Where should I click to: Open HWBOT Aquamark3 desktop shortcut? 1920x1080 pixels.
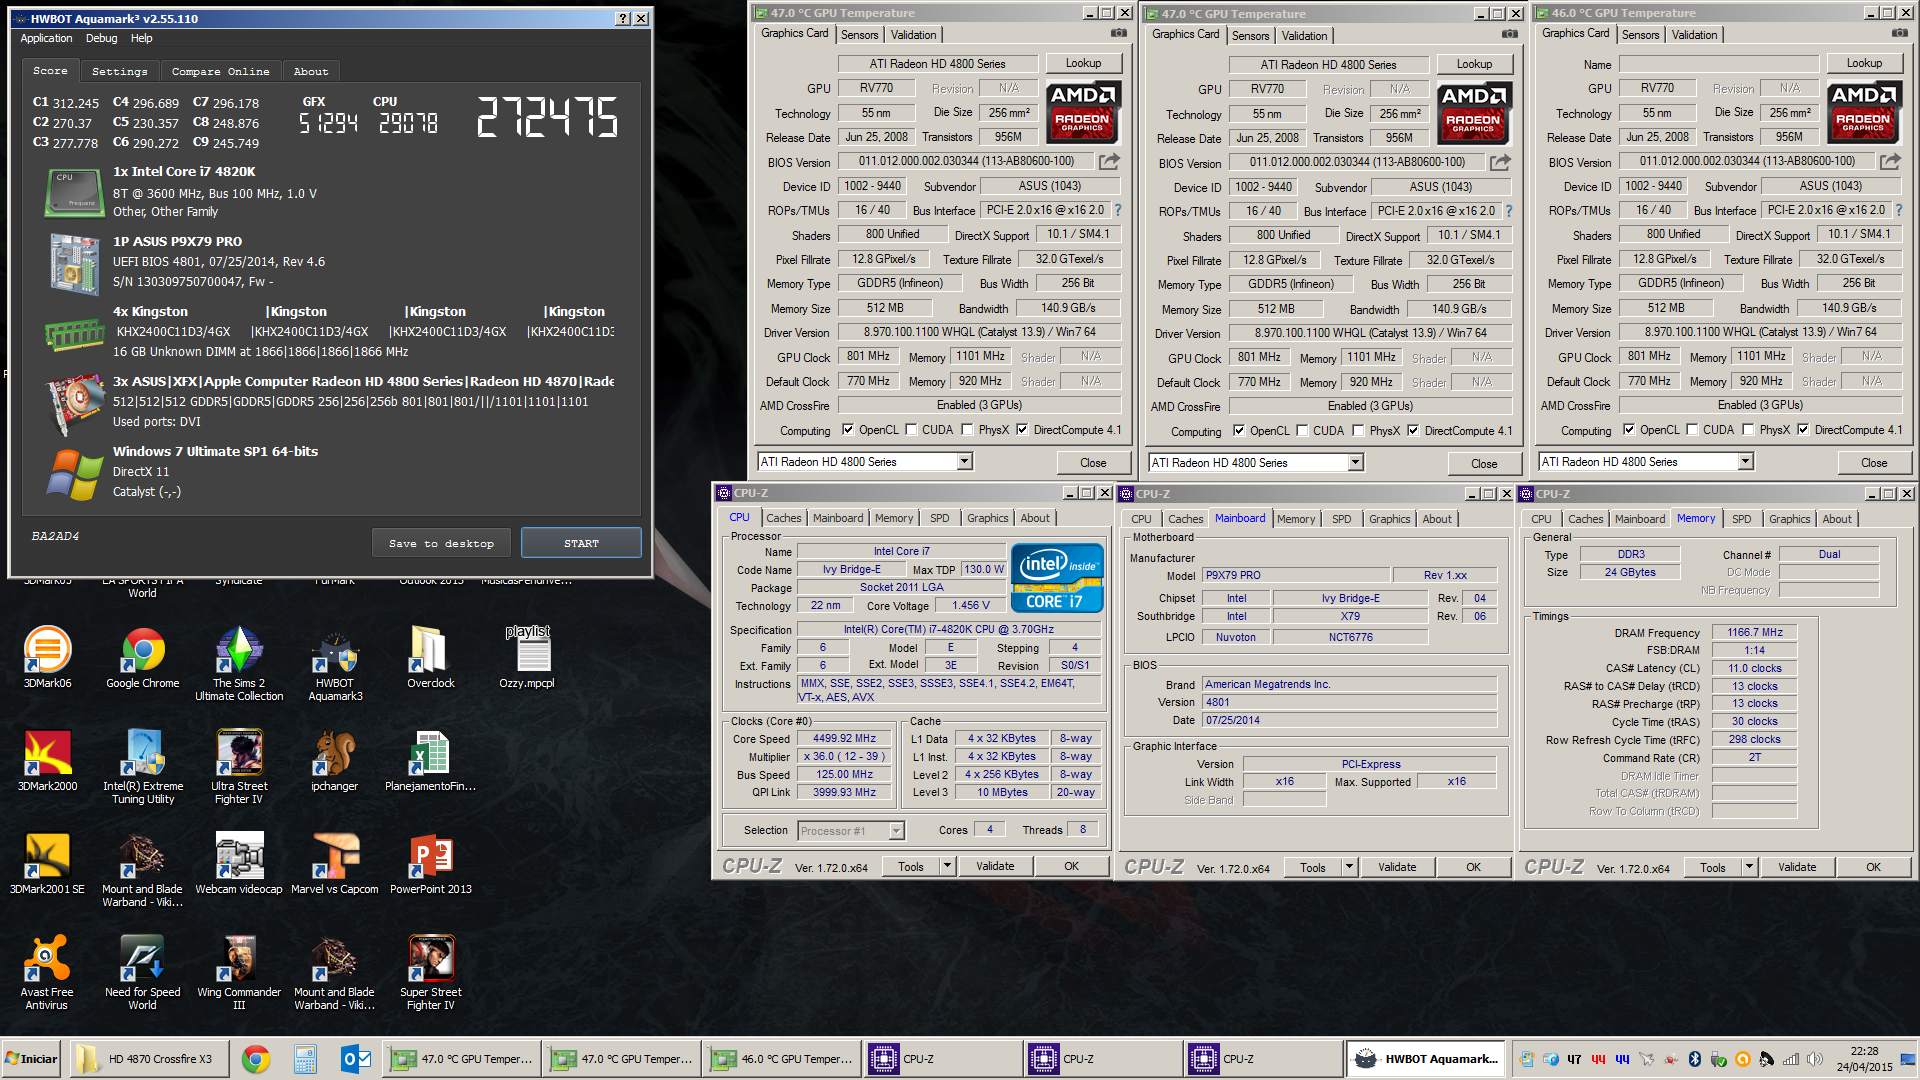(335, 663)
